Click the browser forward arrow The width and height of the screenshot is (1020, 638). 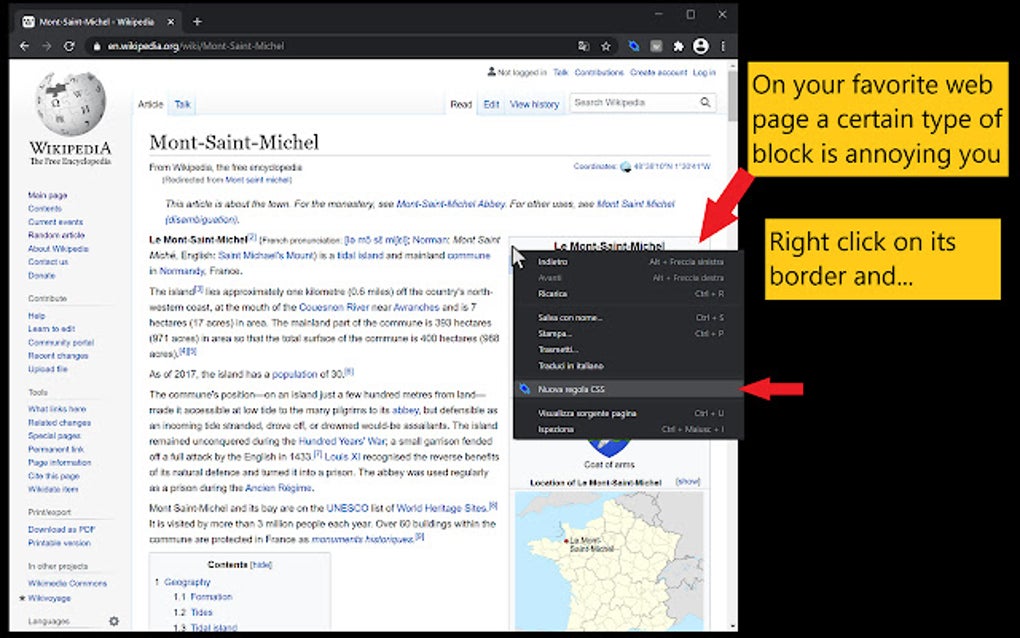click(x=46, y=46)
